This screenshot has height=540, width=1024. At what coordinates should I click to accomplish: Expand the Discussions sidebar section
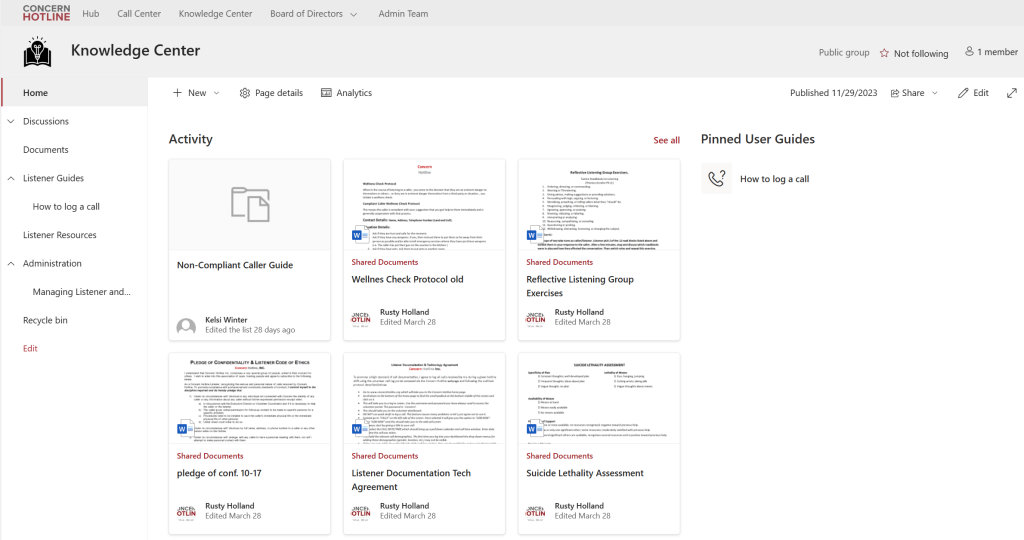point(11,121)
